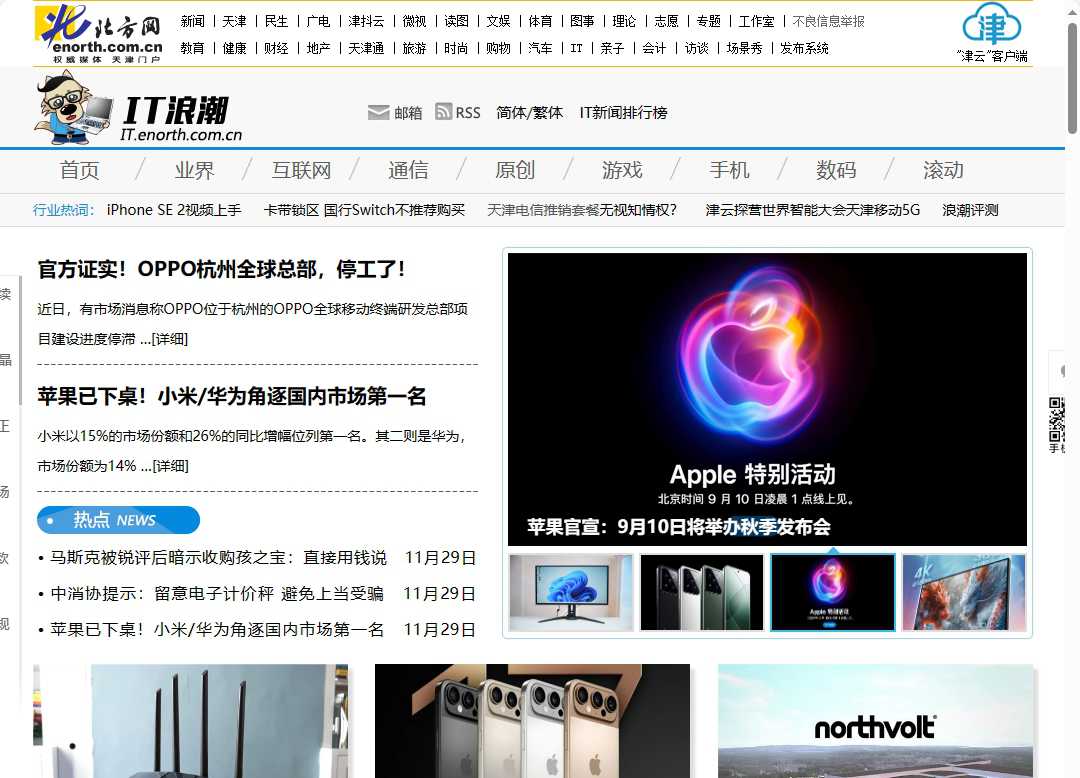Open hot topic 天津电信推销套餐无视知情权

click(x=582, y=210)
